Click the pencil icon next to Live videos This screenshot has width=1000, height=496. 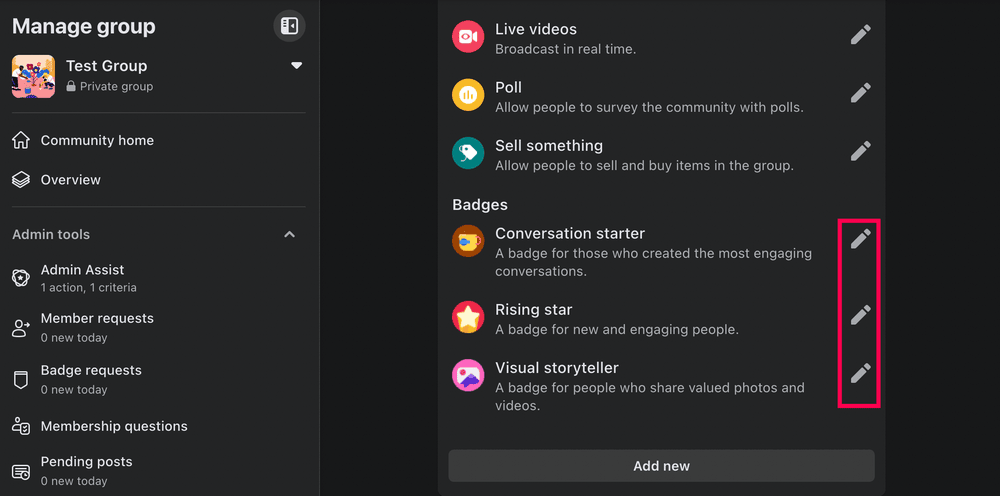[x=860, y=35]
